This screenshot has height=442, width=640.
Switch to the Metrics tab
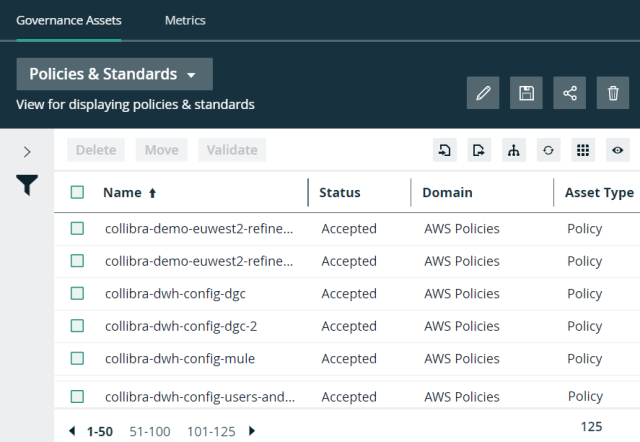click(185, 20)
